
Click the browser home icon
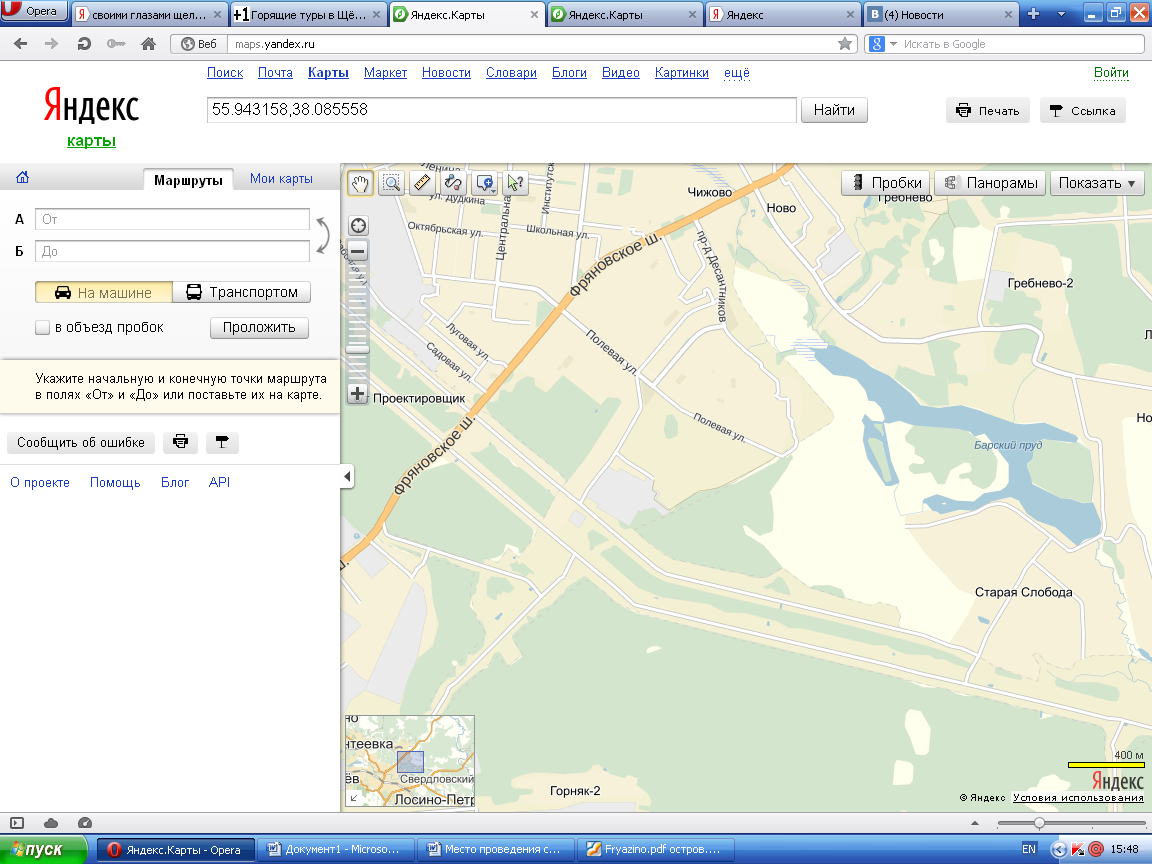[148, 44]
